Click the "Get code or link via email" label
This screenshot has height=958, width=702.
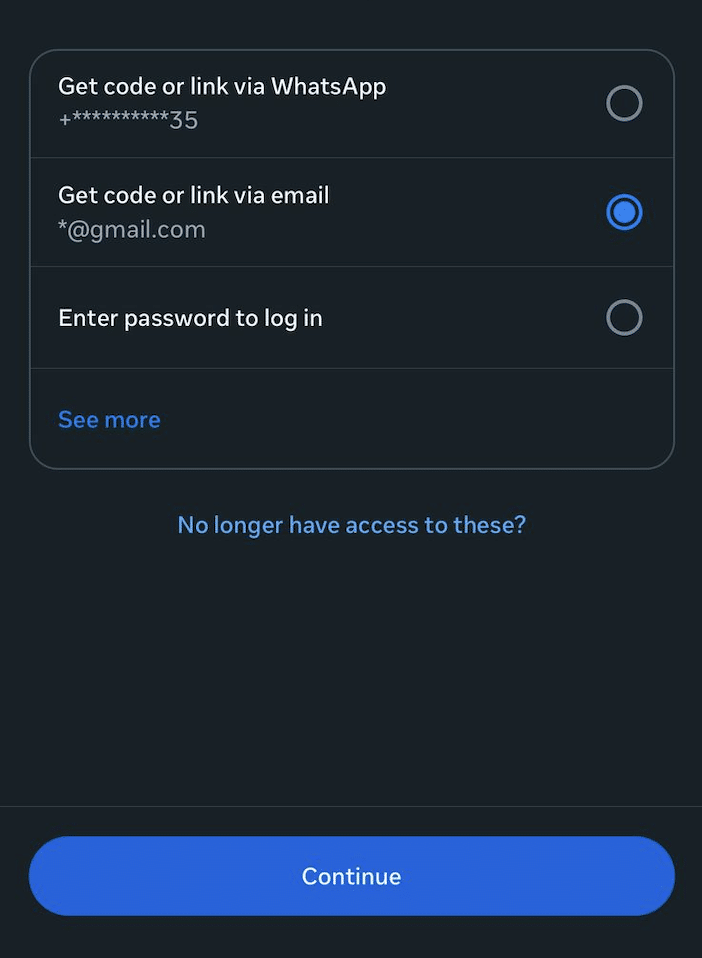click(x=194, y=195)
